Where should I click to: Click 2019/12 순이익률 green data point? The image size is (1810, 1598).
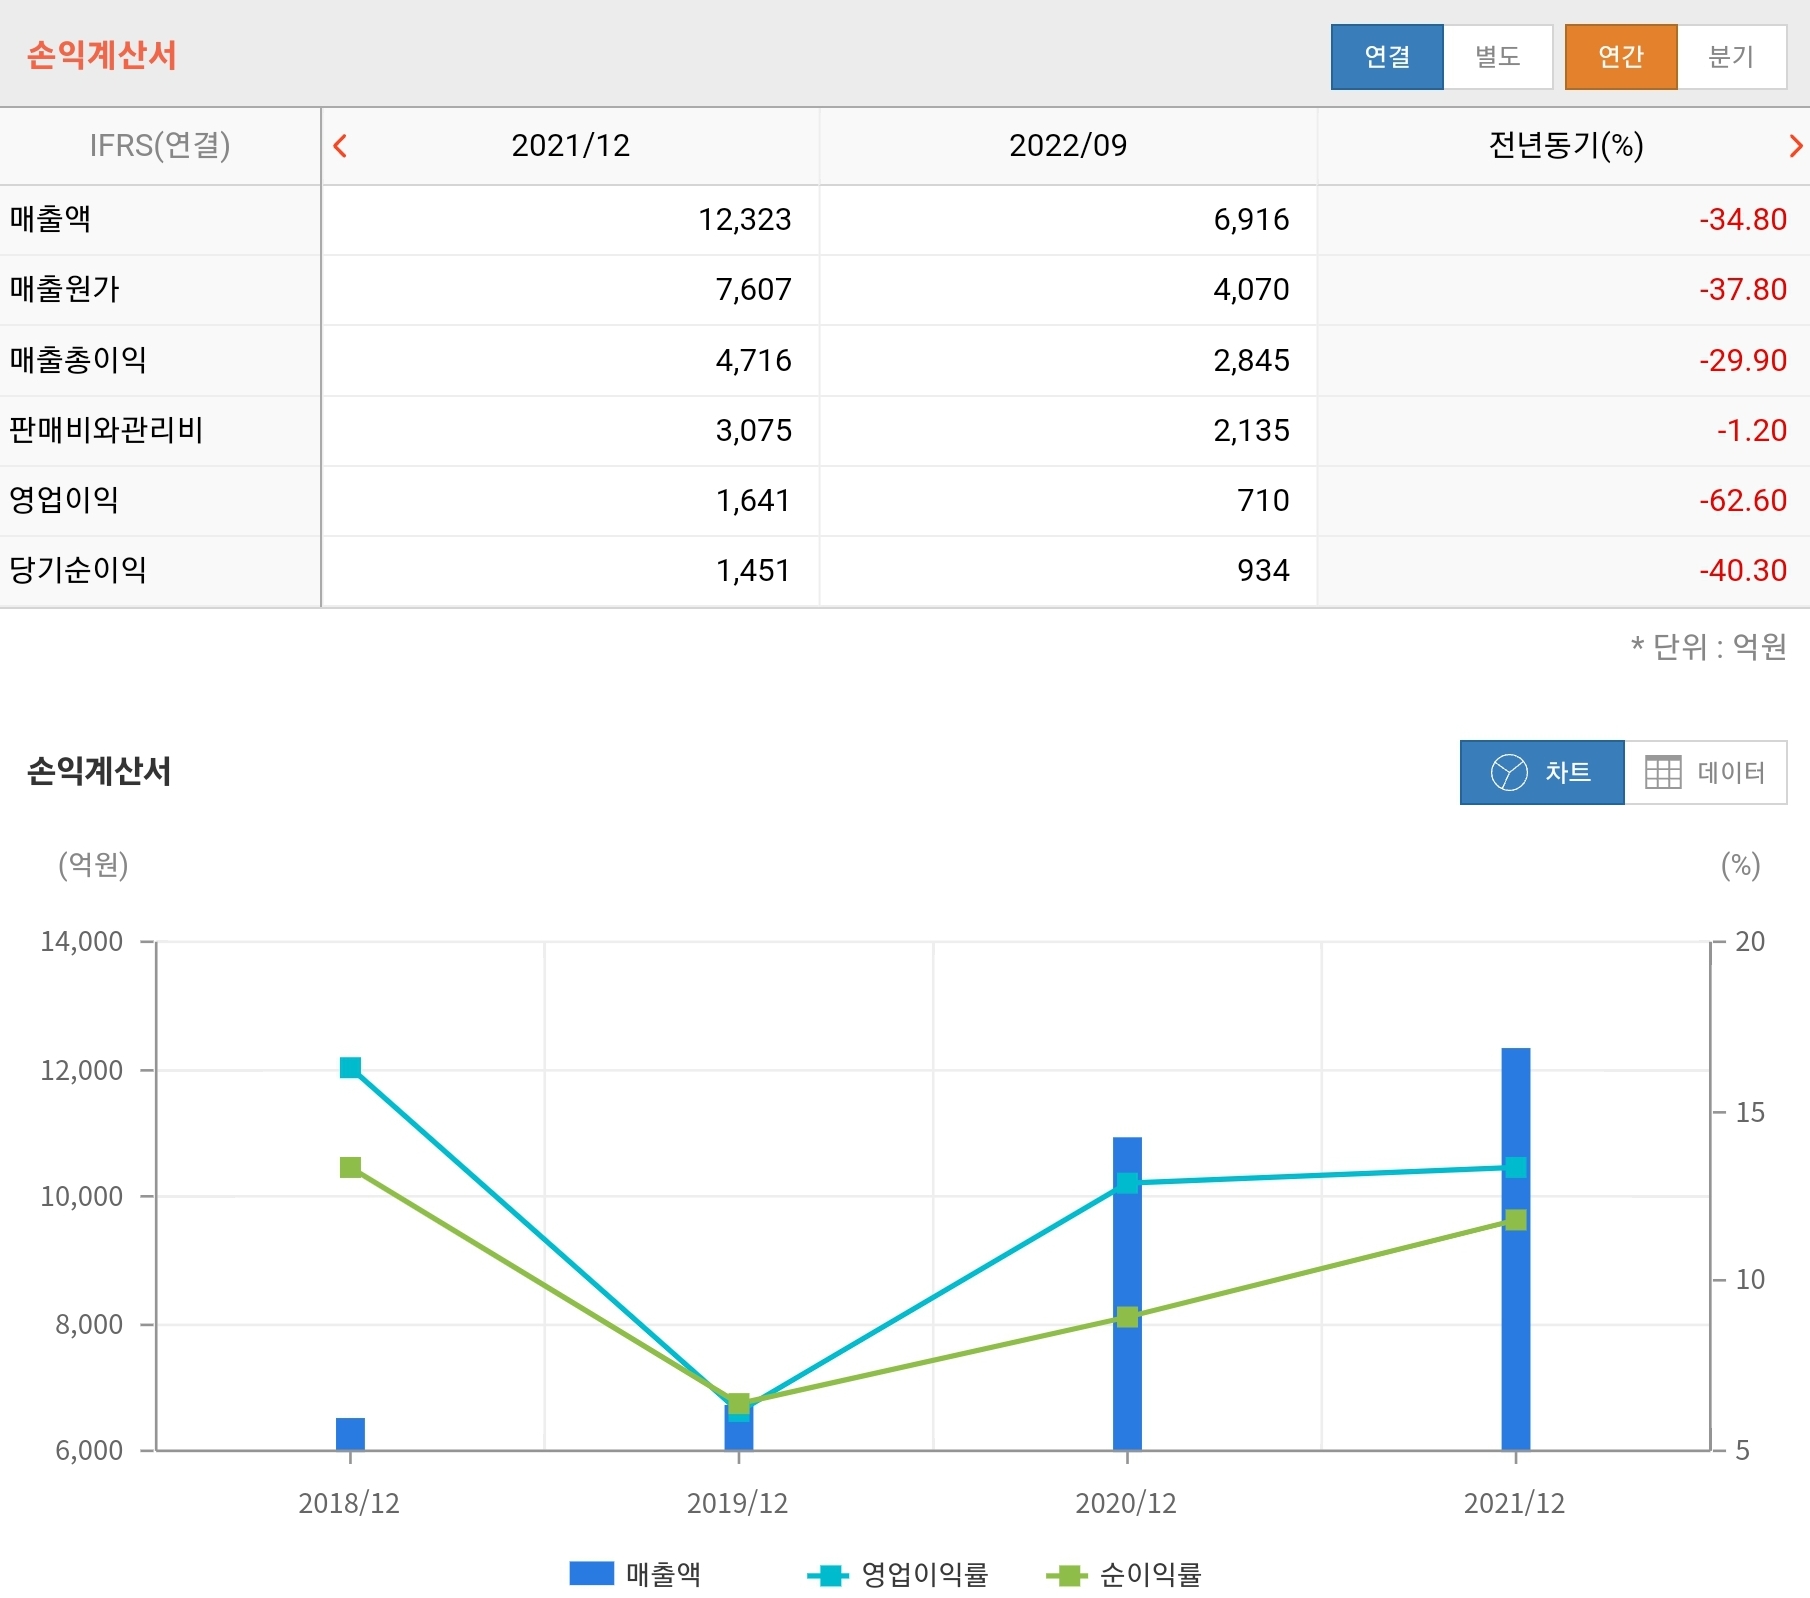coord(739,1404)
